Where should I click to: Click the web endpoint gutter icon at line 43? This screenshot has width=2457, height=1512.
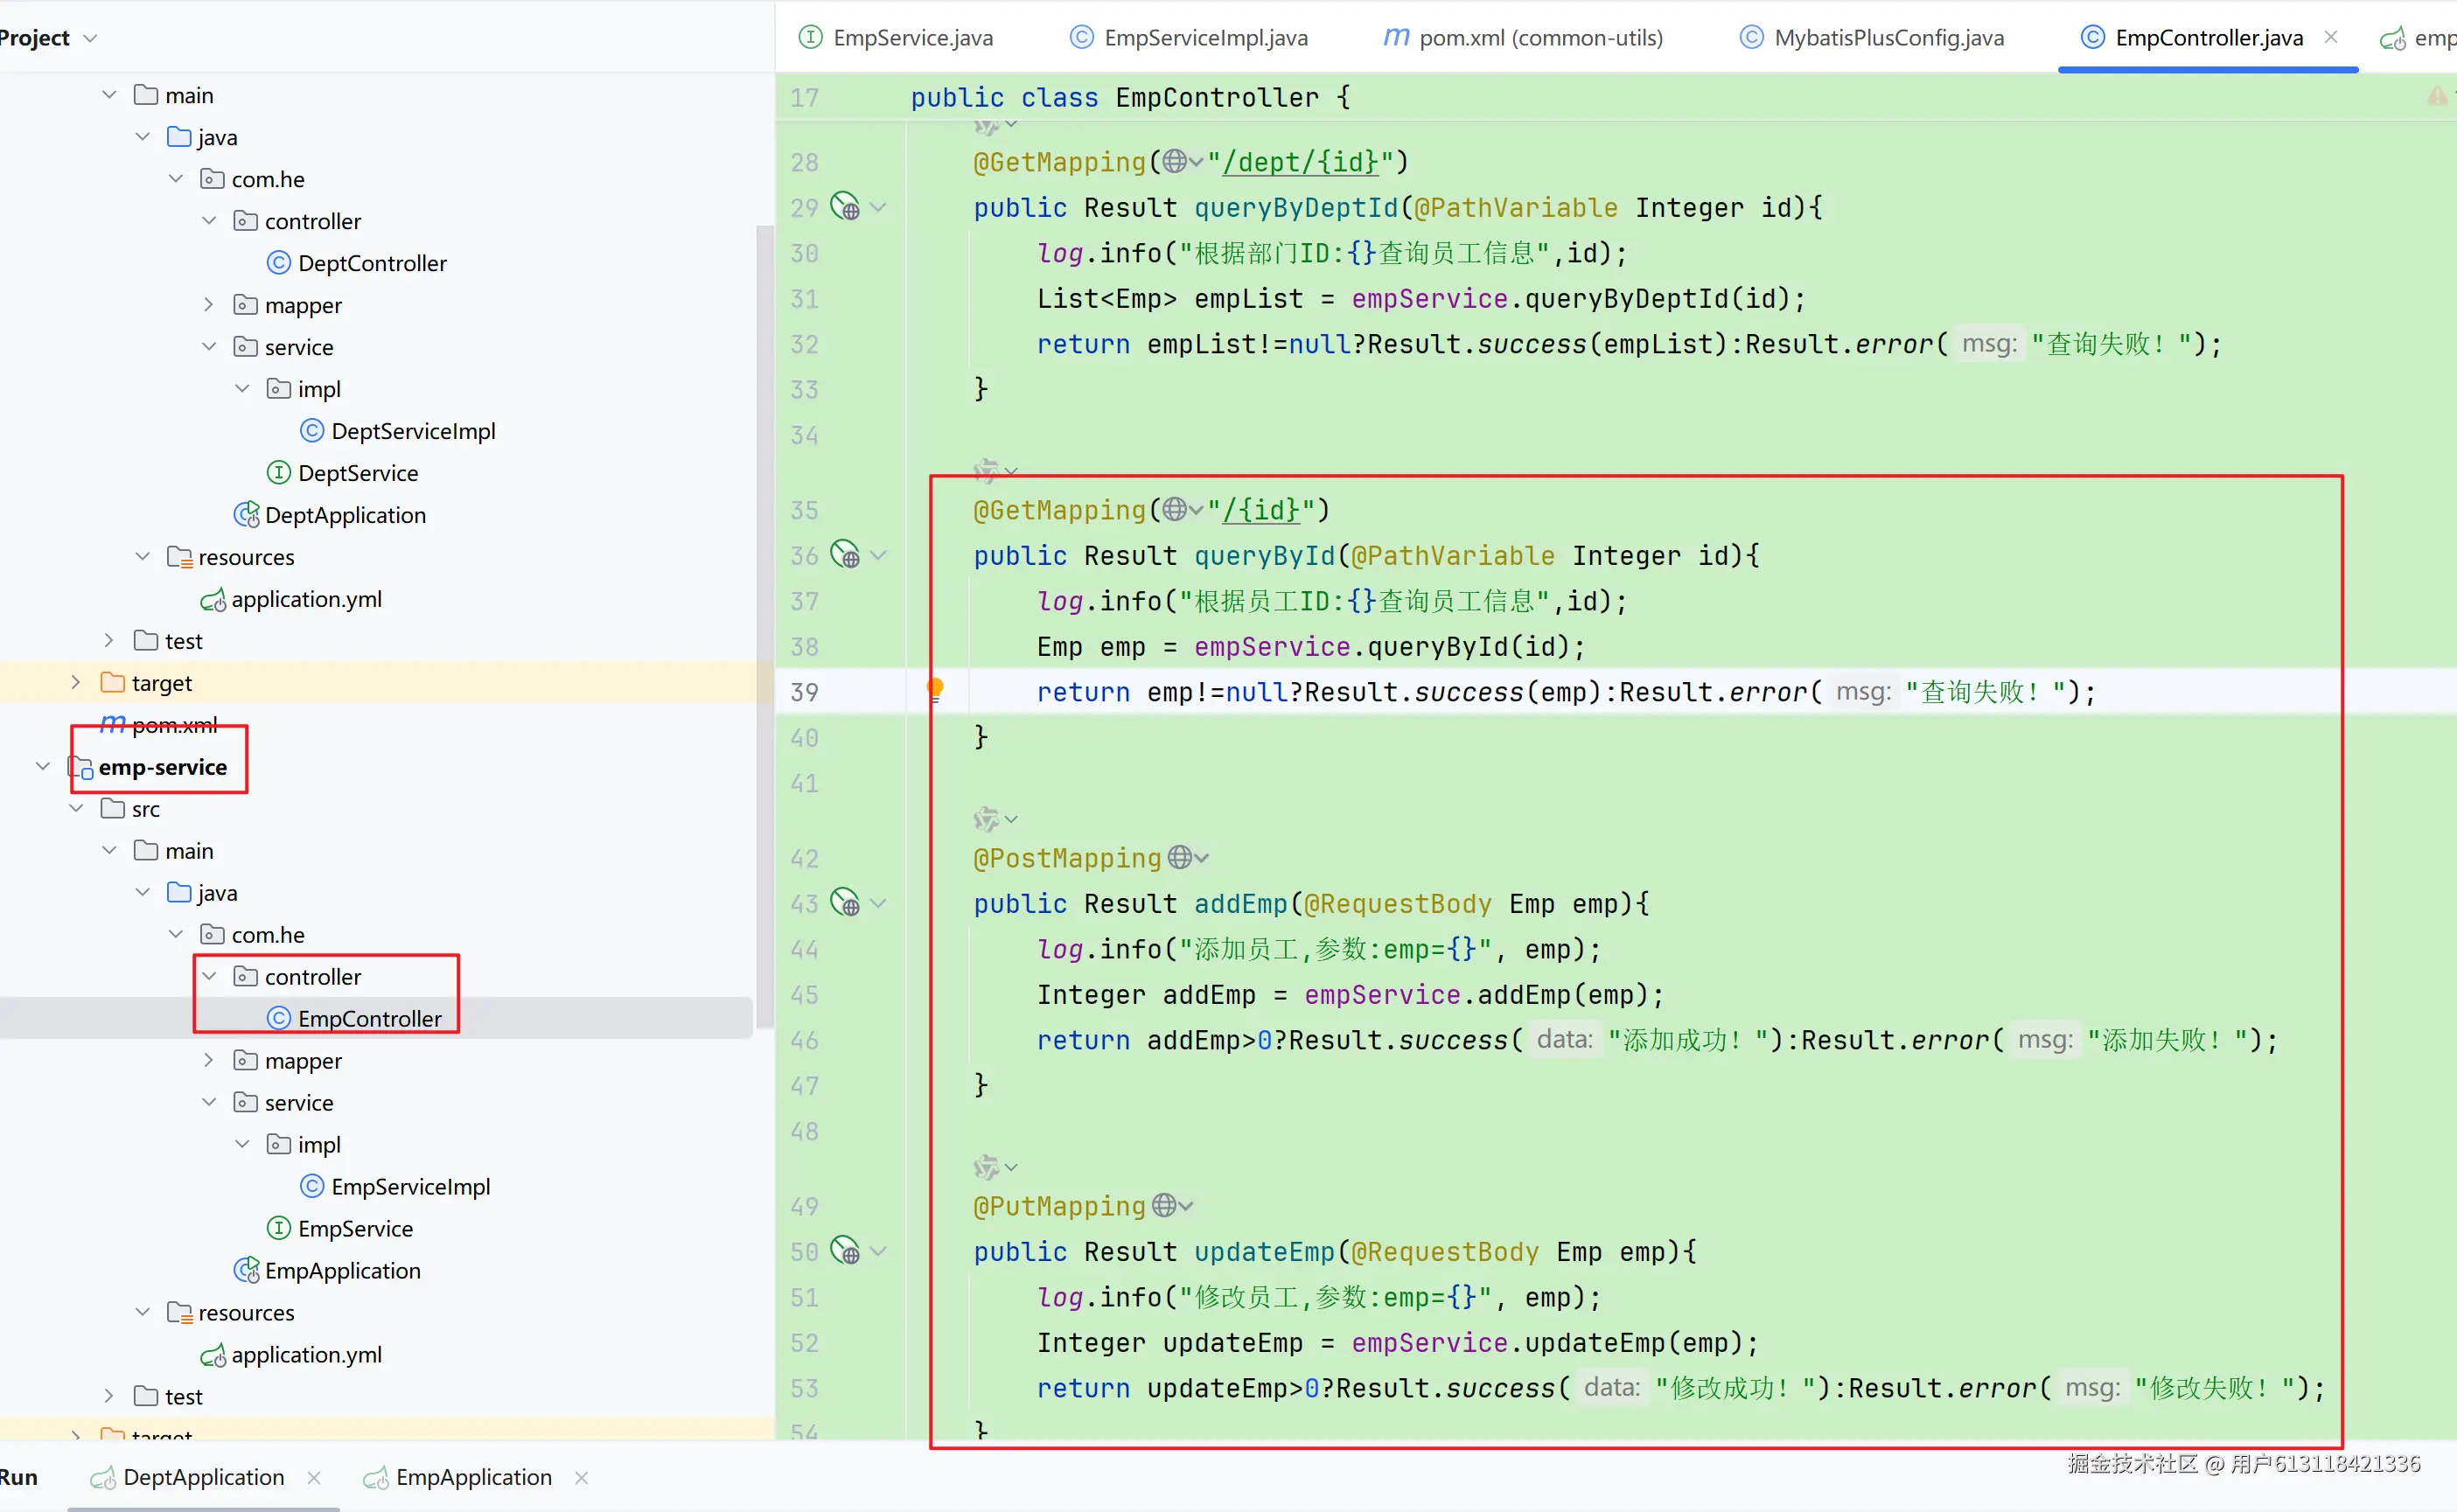(845, 903)
